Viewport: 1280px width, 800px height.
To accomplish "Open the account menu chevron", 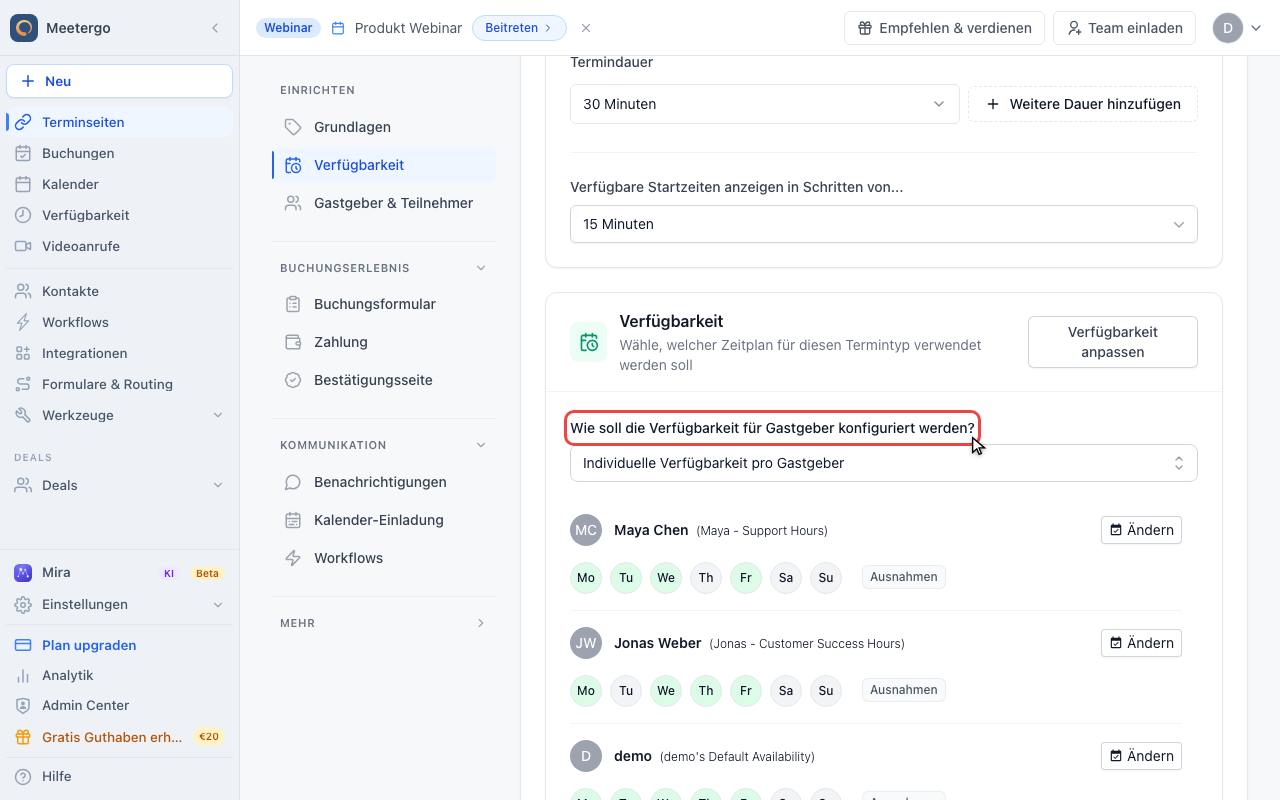I will coord(1256,28).
